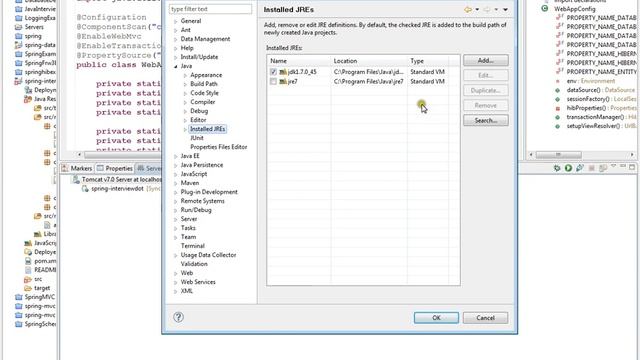
Task: Select the jdk1.7.0_45 library icon
Action: pos(283,72)
